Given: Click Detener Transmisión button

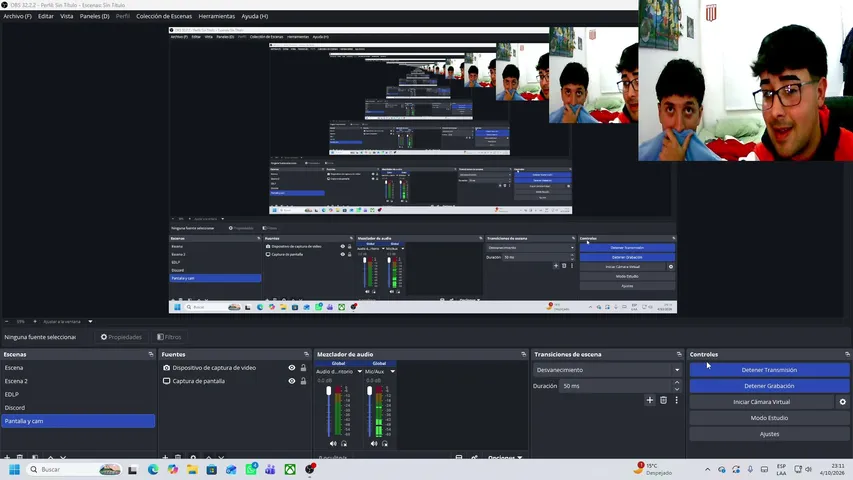Looking at the screenshot, I should [769, 370].
